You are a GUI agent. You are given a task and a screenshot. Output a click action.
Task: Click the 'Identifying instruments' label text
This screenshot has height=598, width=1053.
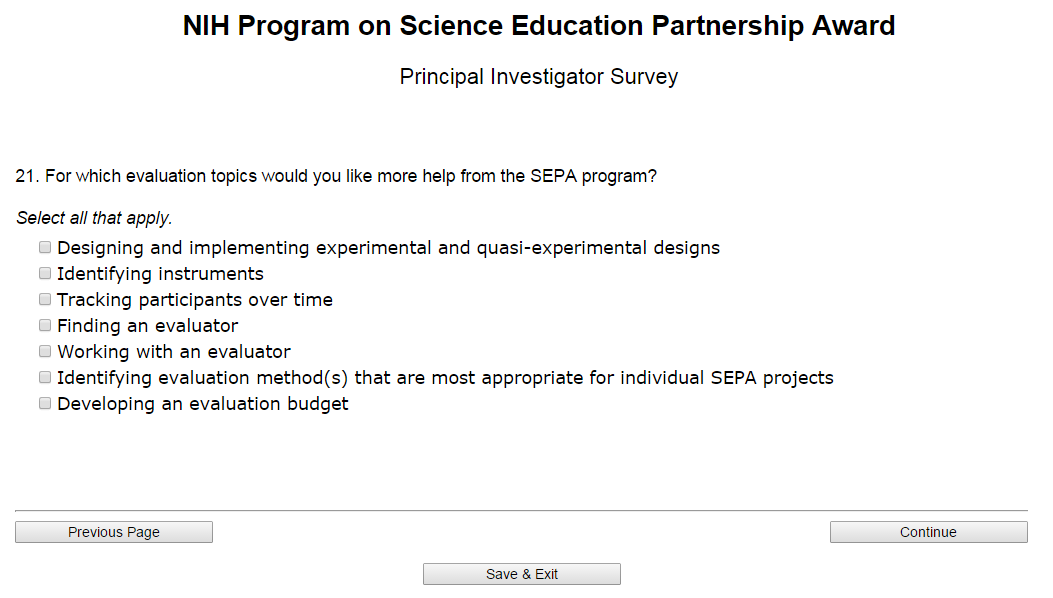160,274
